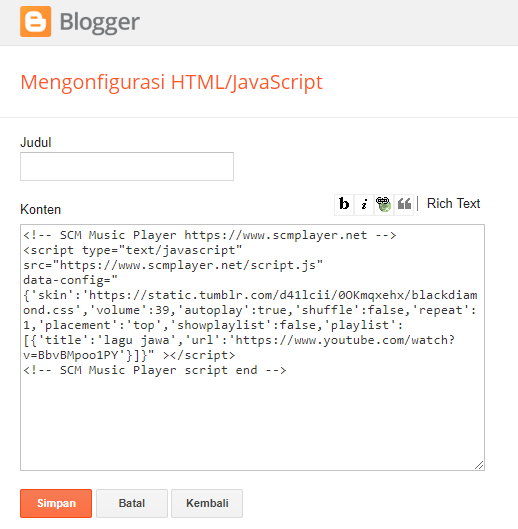Cancel changes with the Batal button
Viewport: 518px width, 529px height.
(x=132, y=503)
